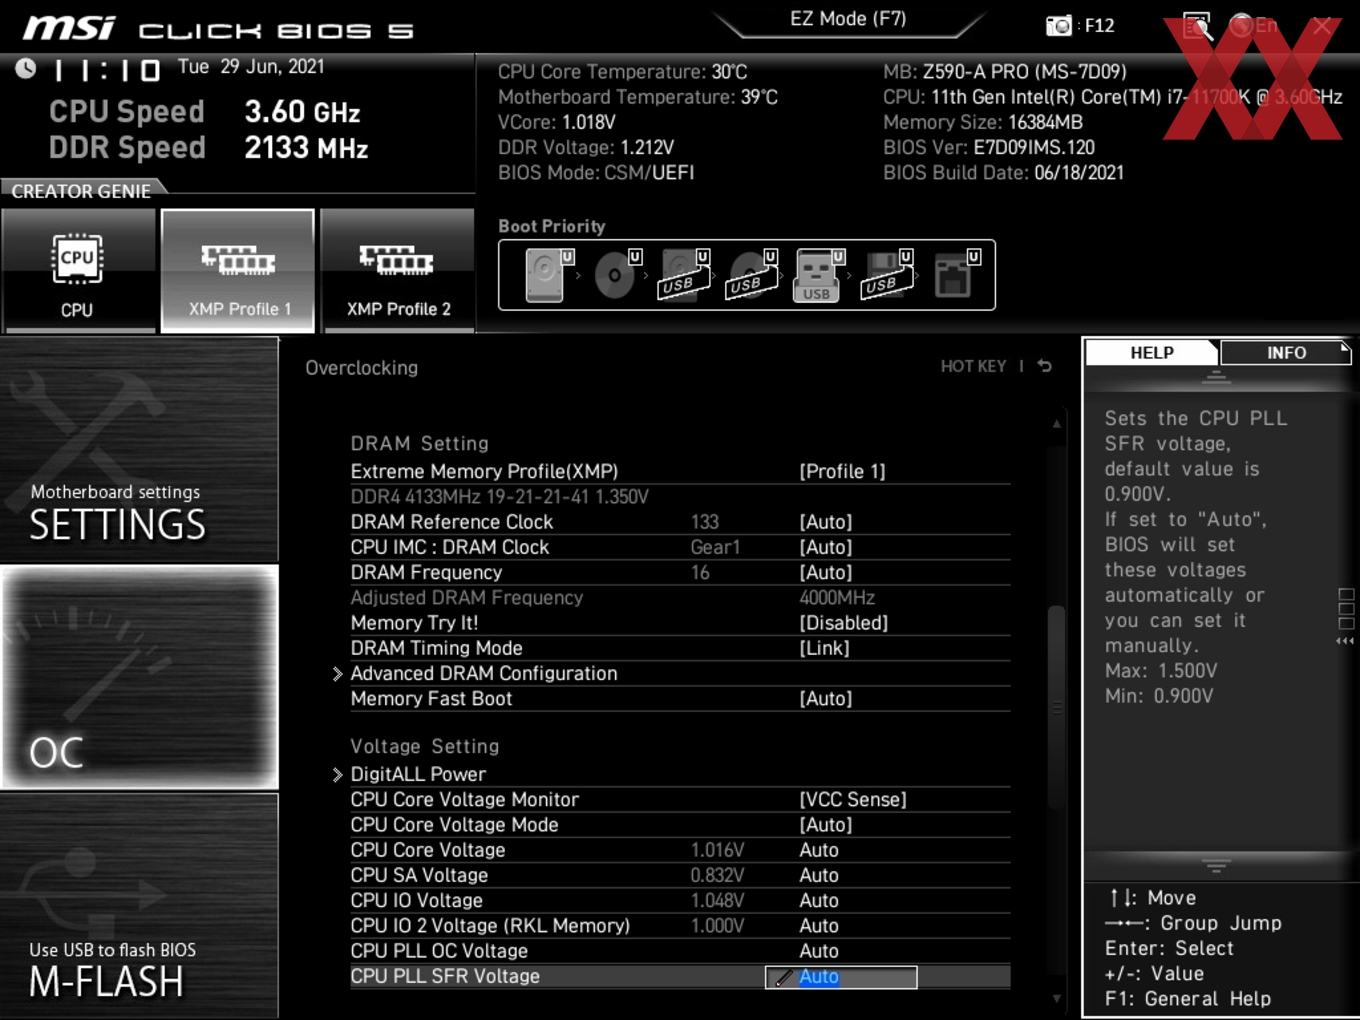1360x1020 pixels.
Task: Click the USB optical drive boot icon
Action: [752, 275]
